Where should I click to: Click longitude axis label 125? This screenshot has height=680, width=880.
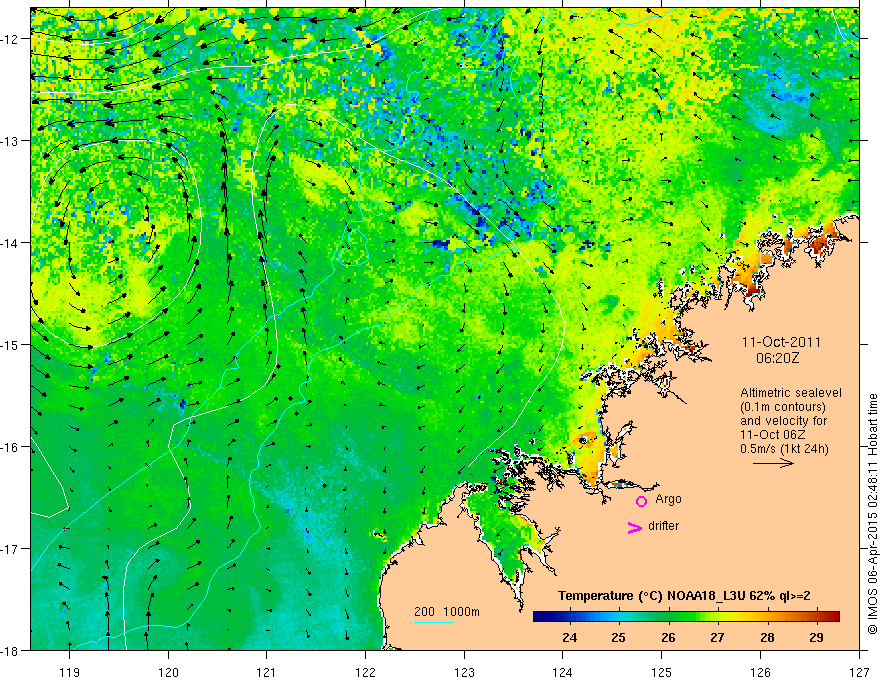[662, 672]
